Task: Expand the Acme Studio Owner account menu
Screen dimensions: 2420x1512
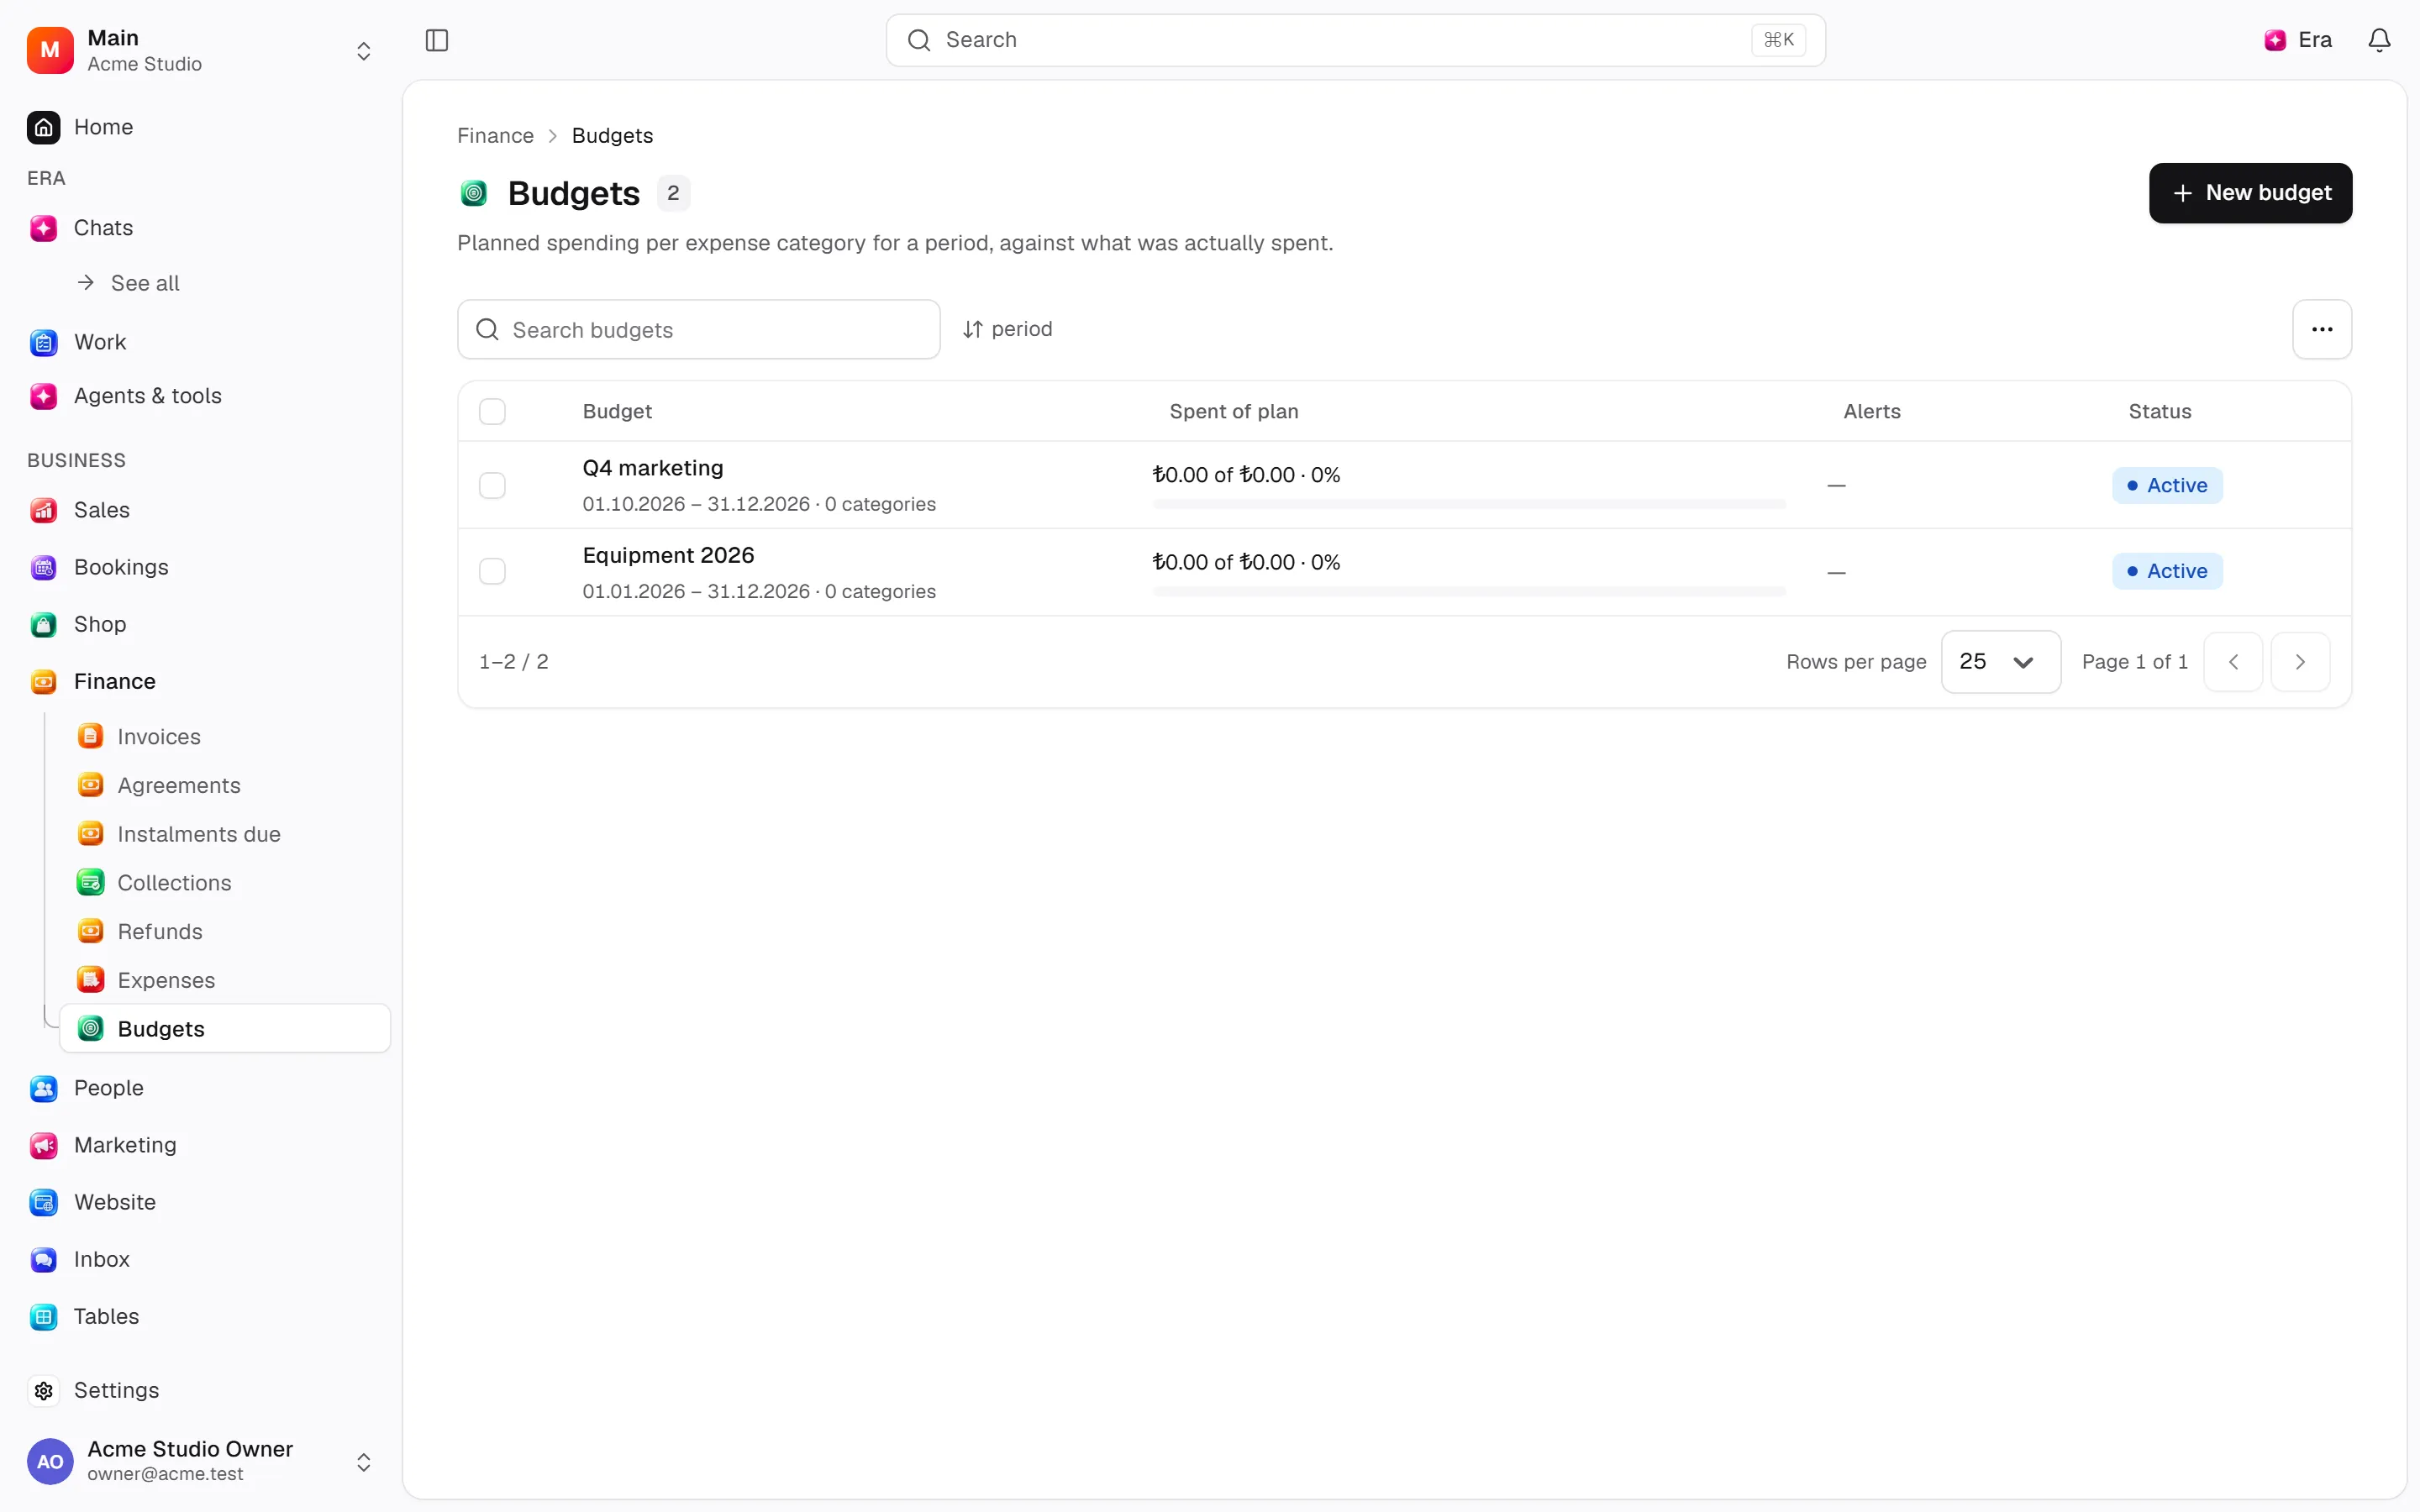Action: click(x=200, y=1461)
